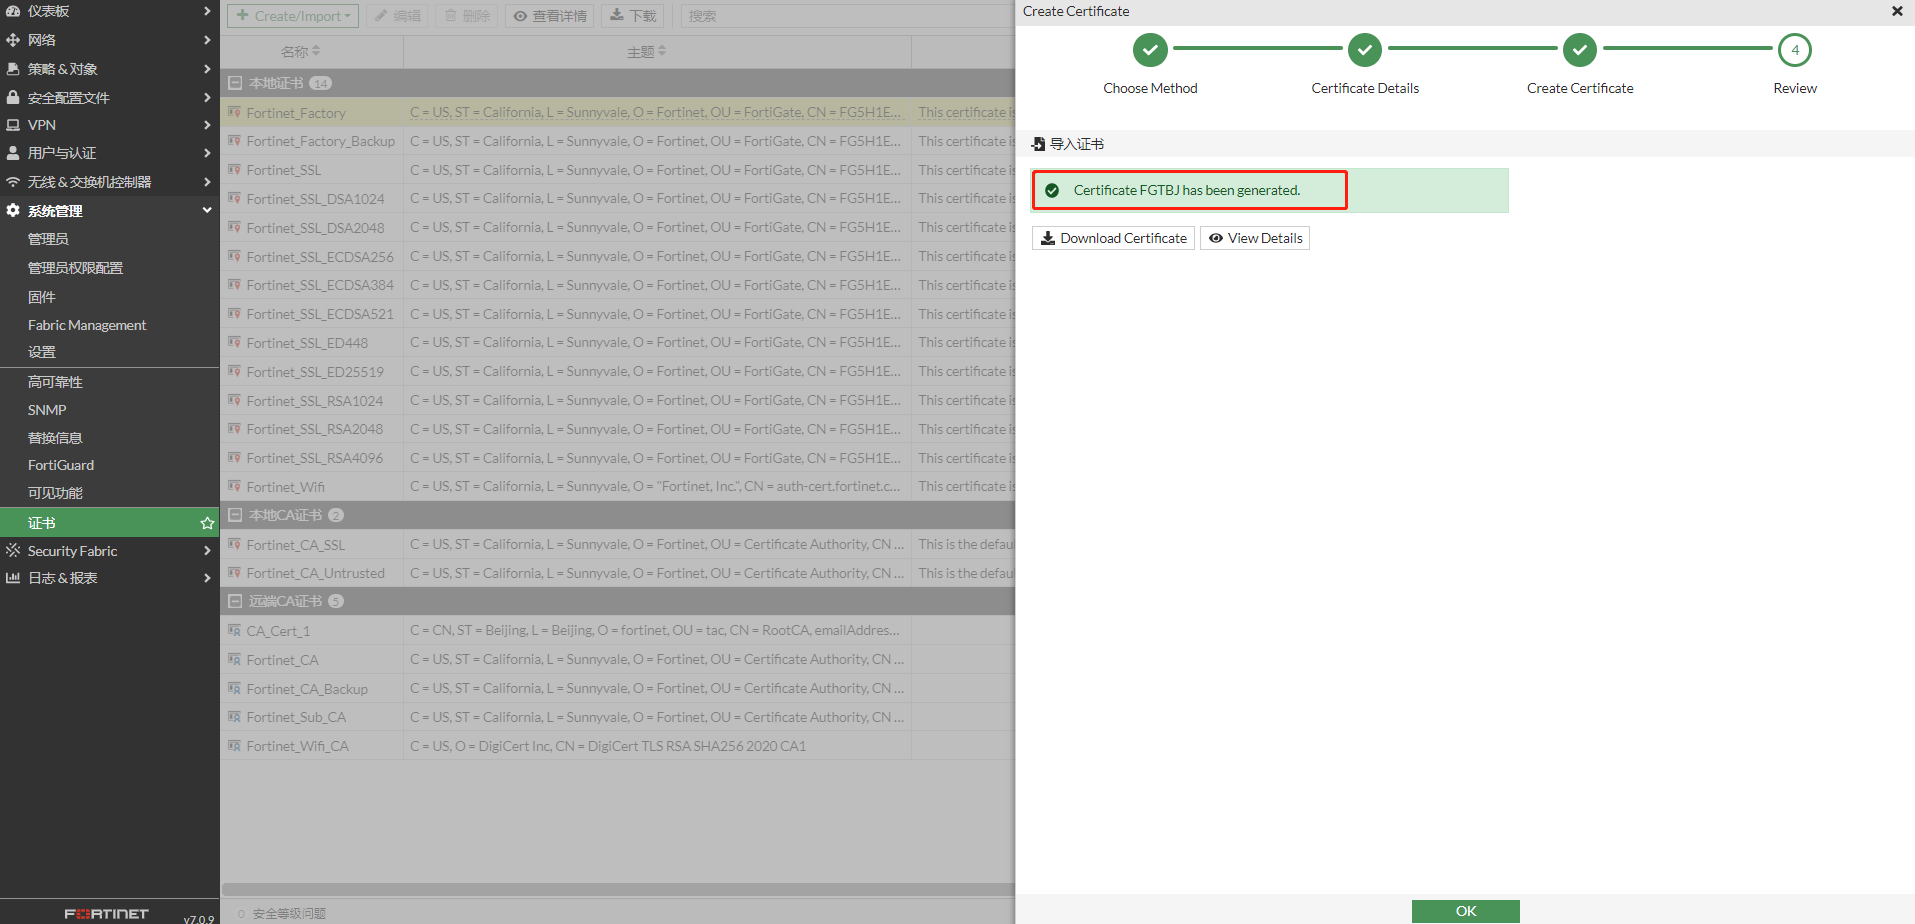The height and width of the screenshot is (924, 1915).
Task: Select the Fortinet_Sub_CA row
Action: point(618,717)
